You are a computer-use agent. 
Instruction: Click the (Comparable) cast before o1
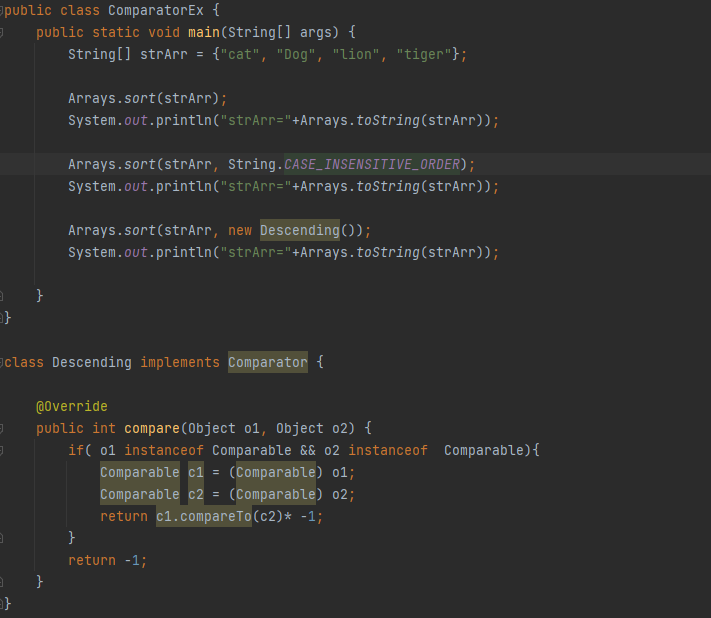click(x=276, y=472)
